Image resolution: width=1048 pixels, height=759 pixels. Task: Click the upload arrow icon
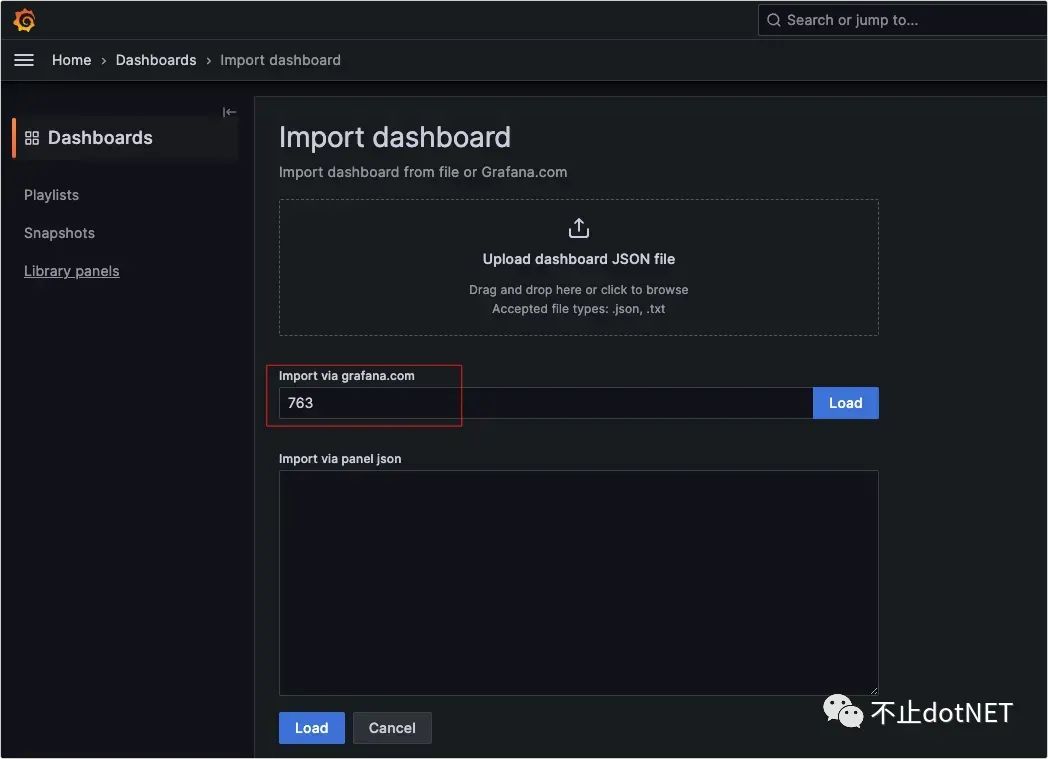click(578, 229)
